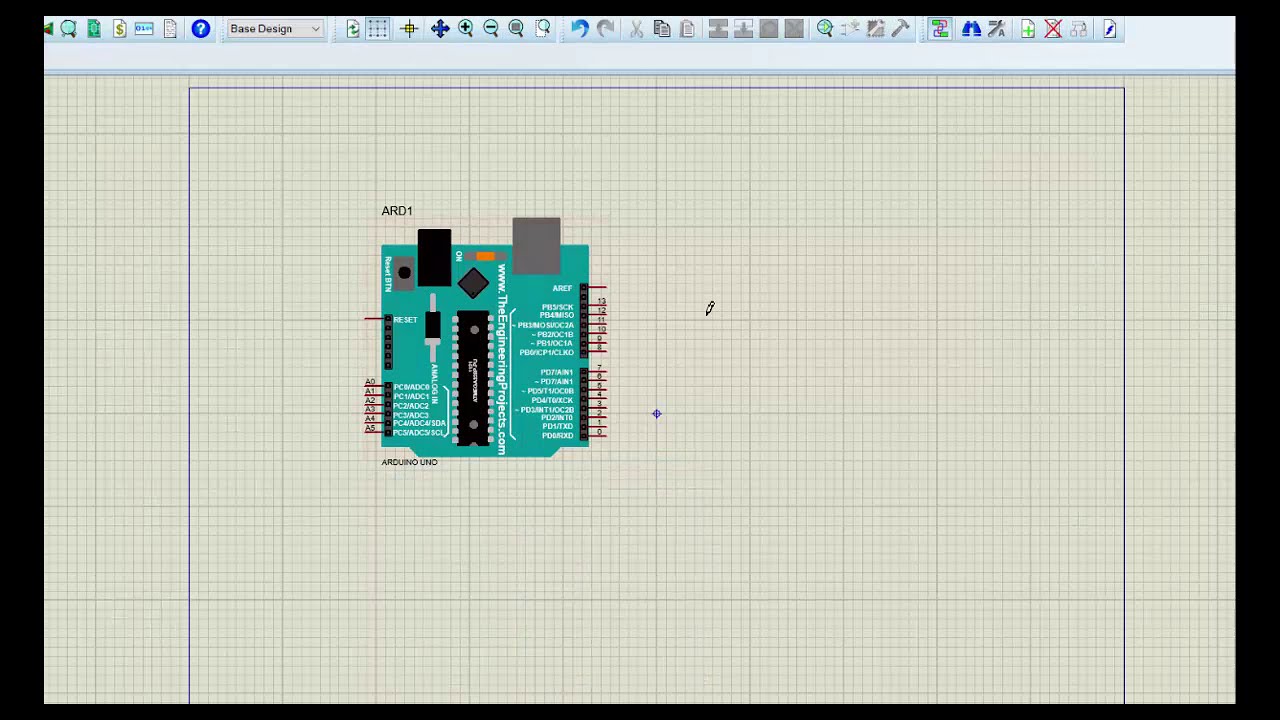
Task: Select the Decompose hammer icon
Action: 900,29
